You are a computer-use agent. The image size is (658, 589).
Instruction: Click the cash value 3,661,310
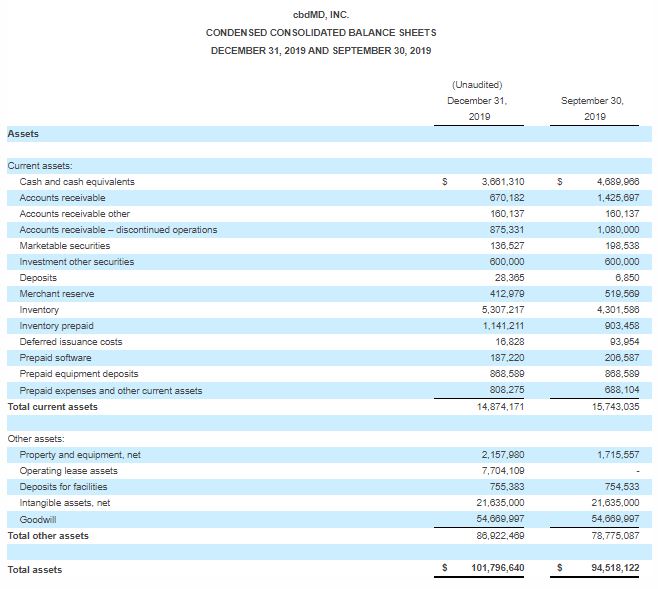502,182
